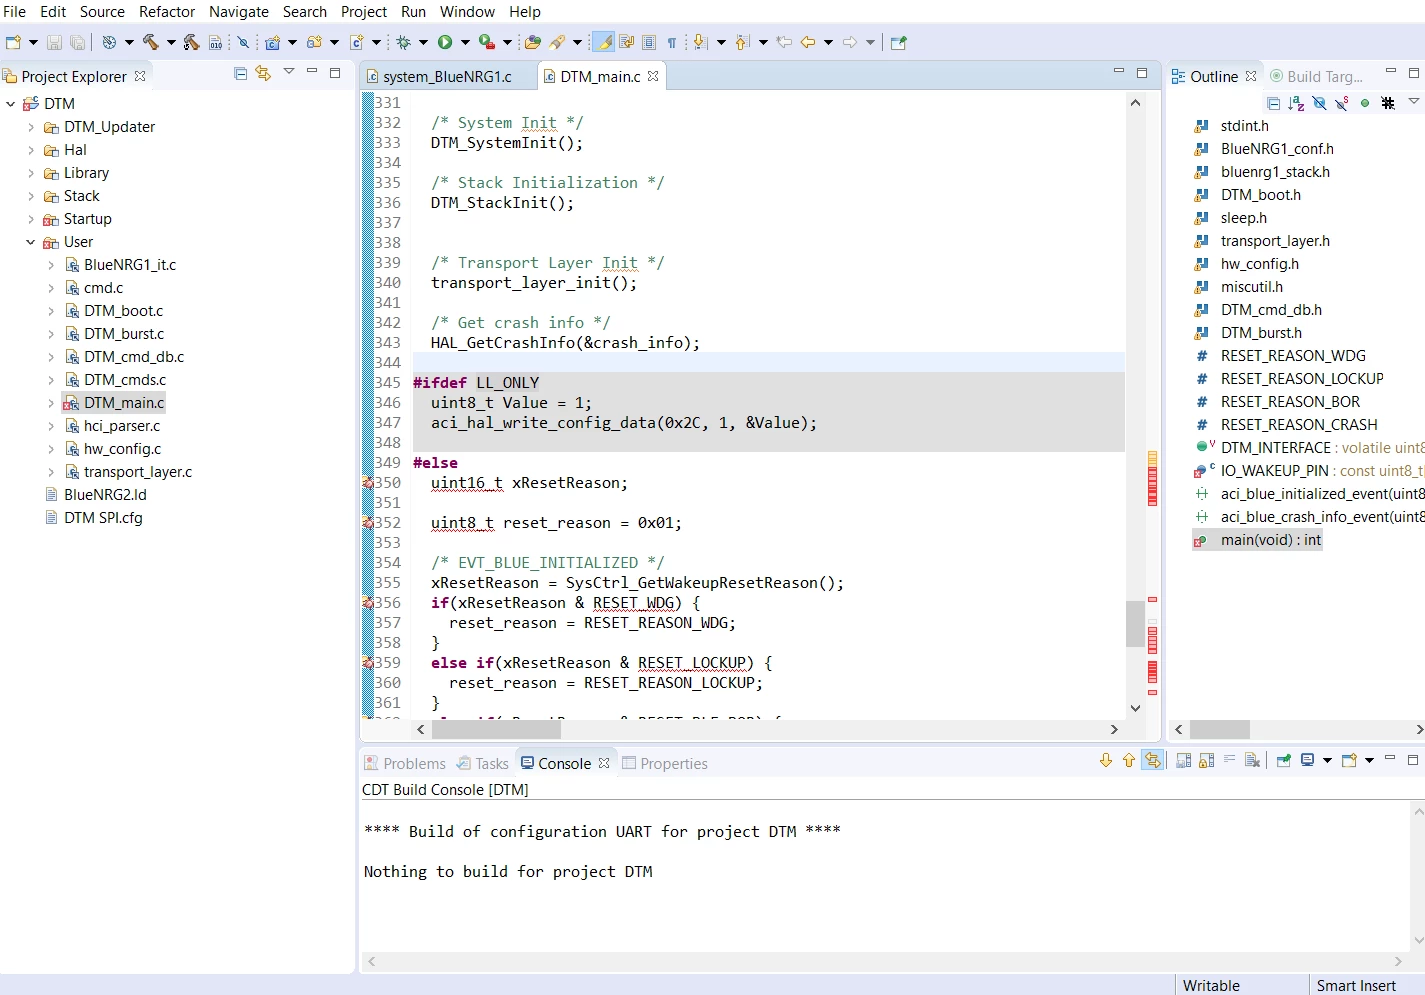Collapse All in Outline view
This screenshot has height=995, width=1425.
pos(1273,103)
